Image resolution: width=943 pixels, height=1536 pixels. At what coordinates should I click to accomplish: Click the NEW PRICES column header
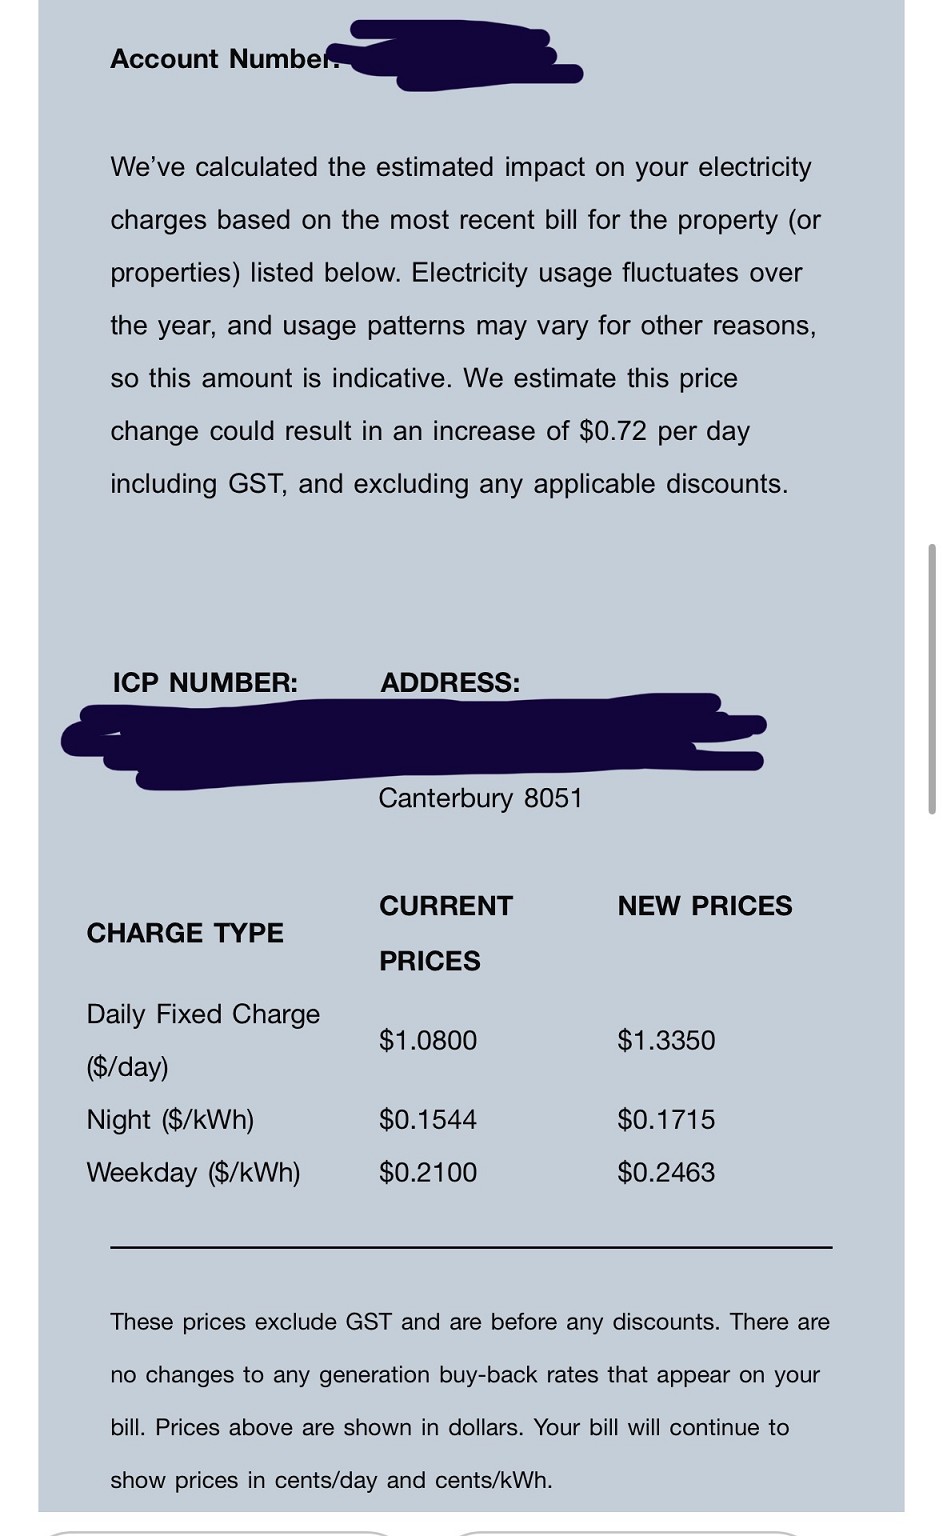pos(705,906)
